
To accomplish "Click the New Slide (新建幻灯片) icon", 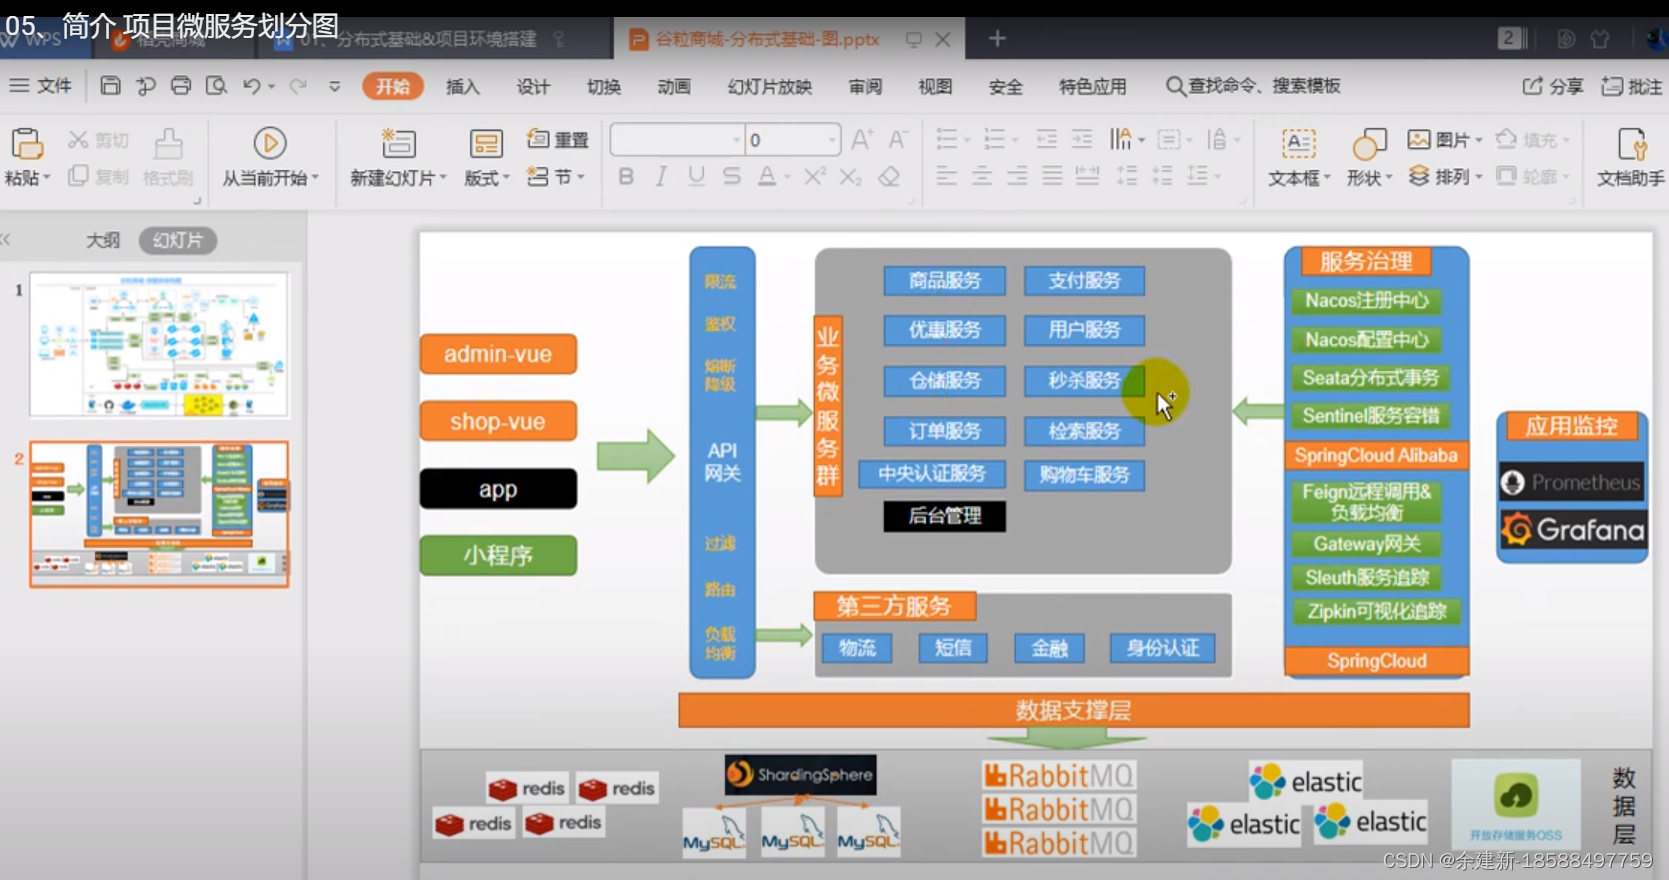I will click(x=398, y=144).
